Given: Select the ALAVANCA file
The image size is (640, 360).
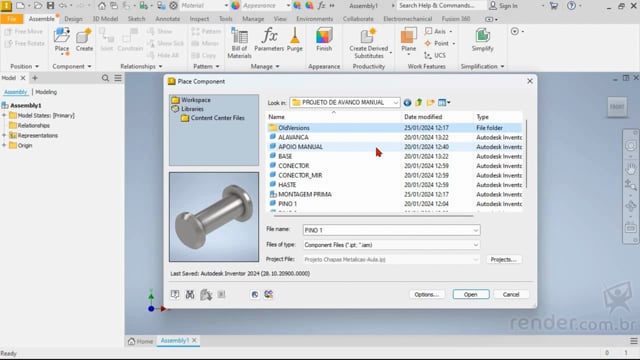Looking at the screenshot, I should [x=293, y=138].
